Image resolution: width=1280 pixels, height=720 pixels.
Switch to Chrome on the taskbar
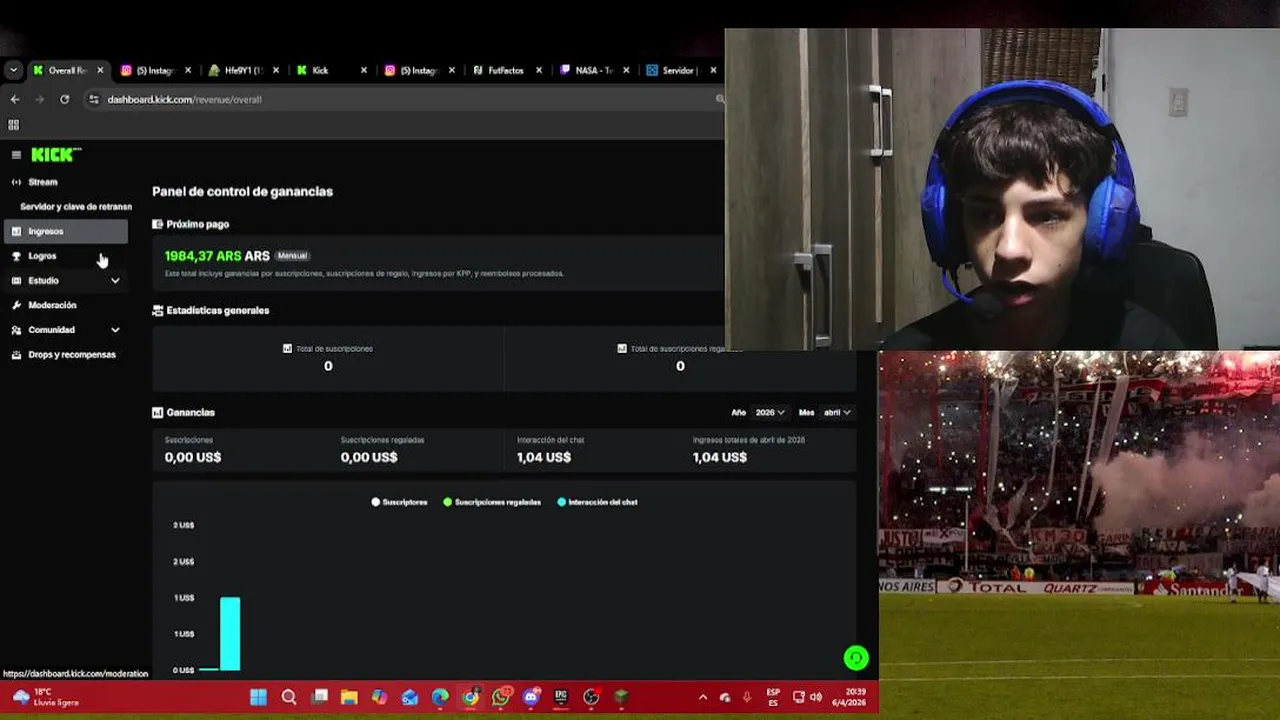[x=470, y=697]
